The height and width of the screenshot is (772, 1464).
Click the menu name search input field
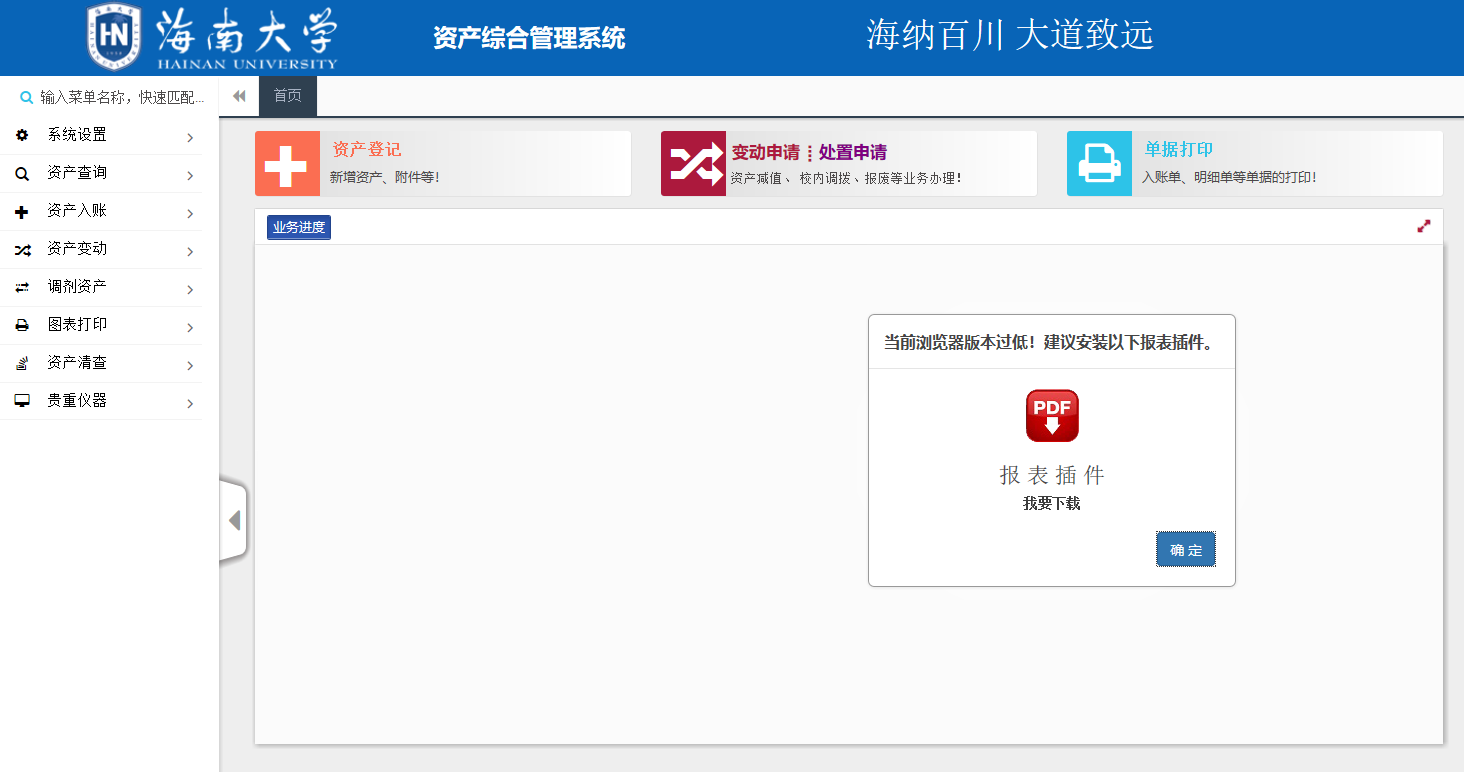coord(122,97)
